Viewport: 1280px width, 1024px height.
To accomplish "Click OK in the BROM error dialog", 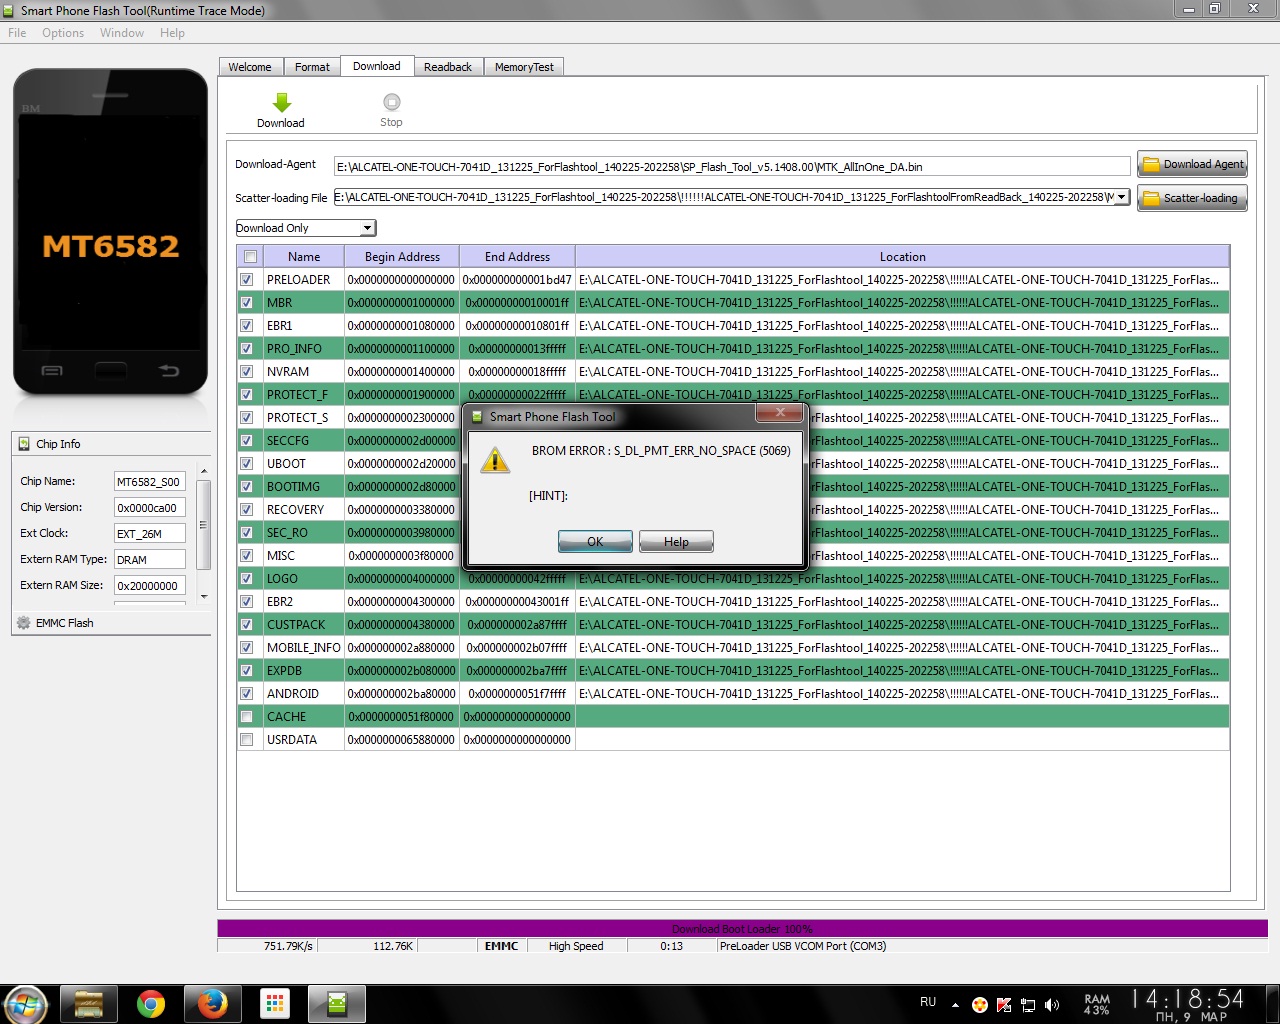I will coord(595,542).
